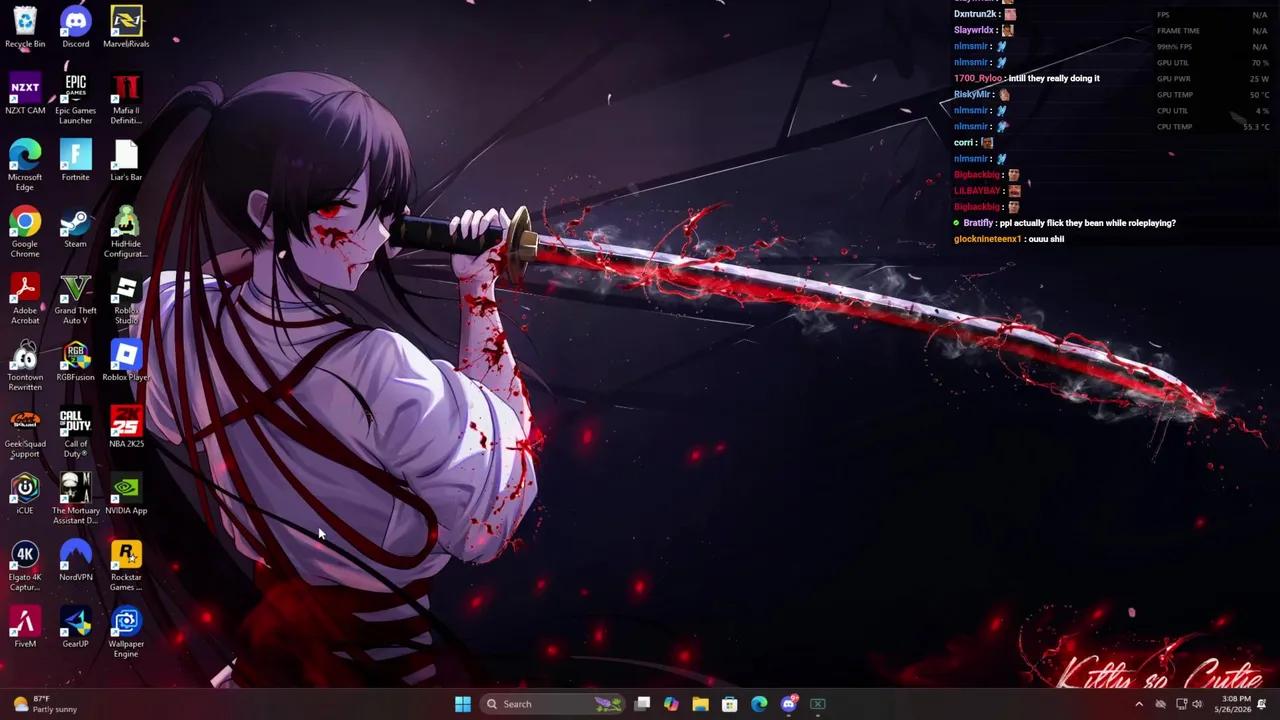Screen dimensions: 1280x720
Task: Open the Xbox Game Bar taskbar icon
Action: click(x=817, y=704)
